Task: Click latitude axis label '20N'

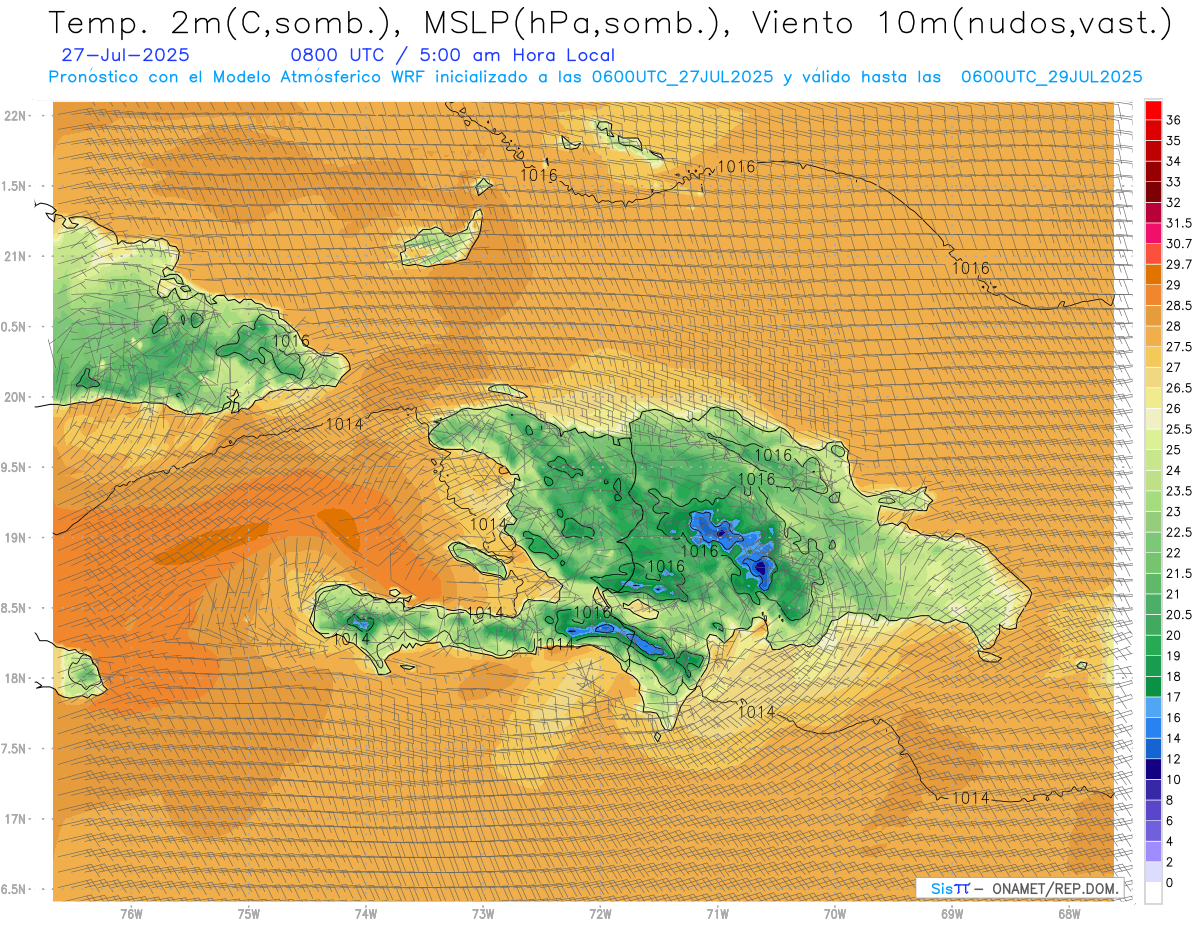Action: click(x=16, y=397)
